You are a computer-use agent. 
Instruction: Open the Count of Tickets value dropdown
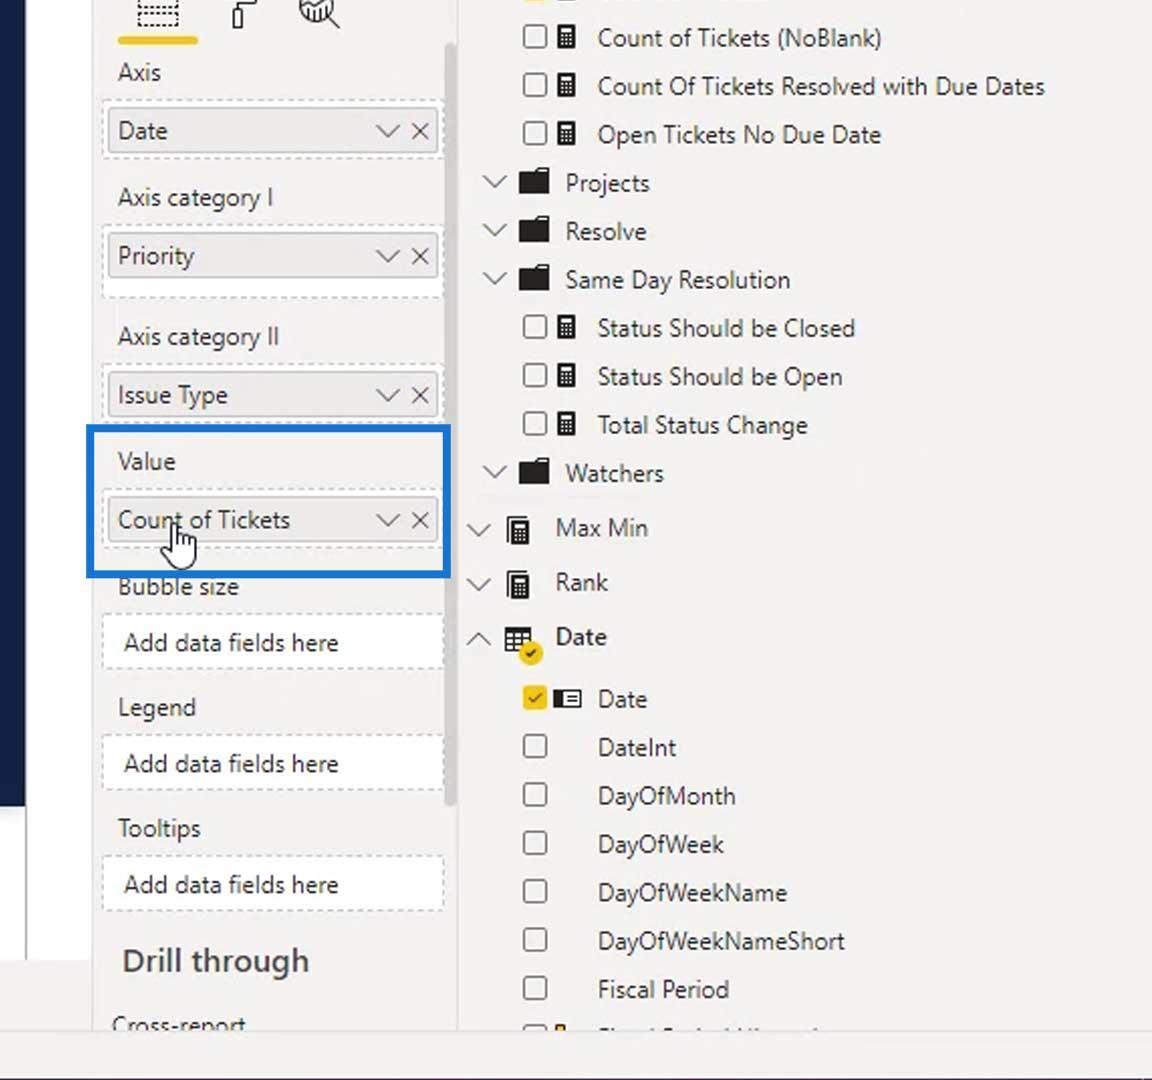coord(387,520)
